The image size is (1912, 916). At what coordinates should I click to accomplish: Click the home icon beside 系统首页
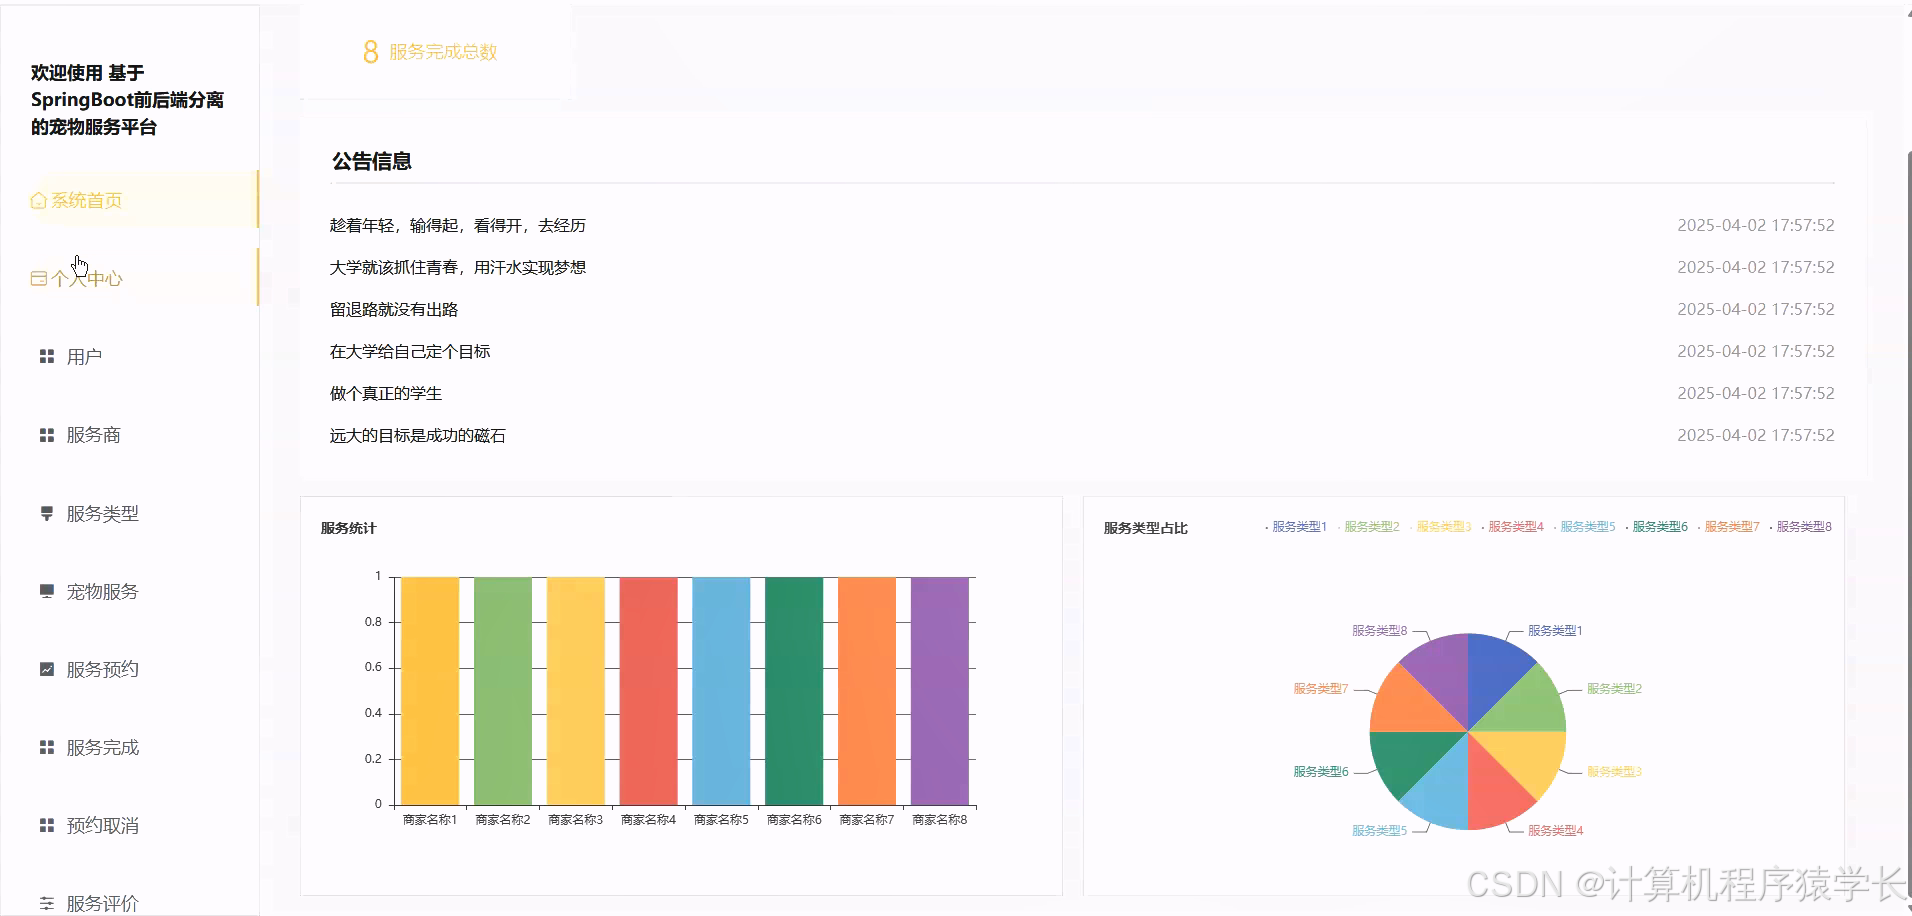click(38, 201)
